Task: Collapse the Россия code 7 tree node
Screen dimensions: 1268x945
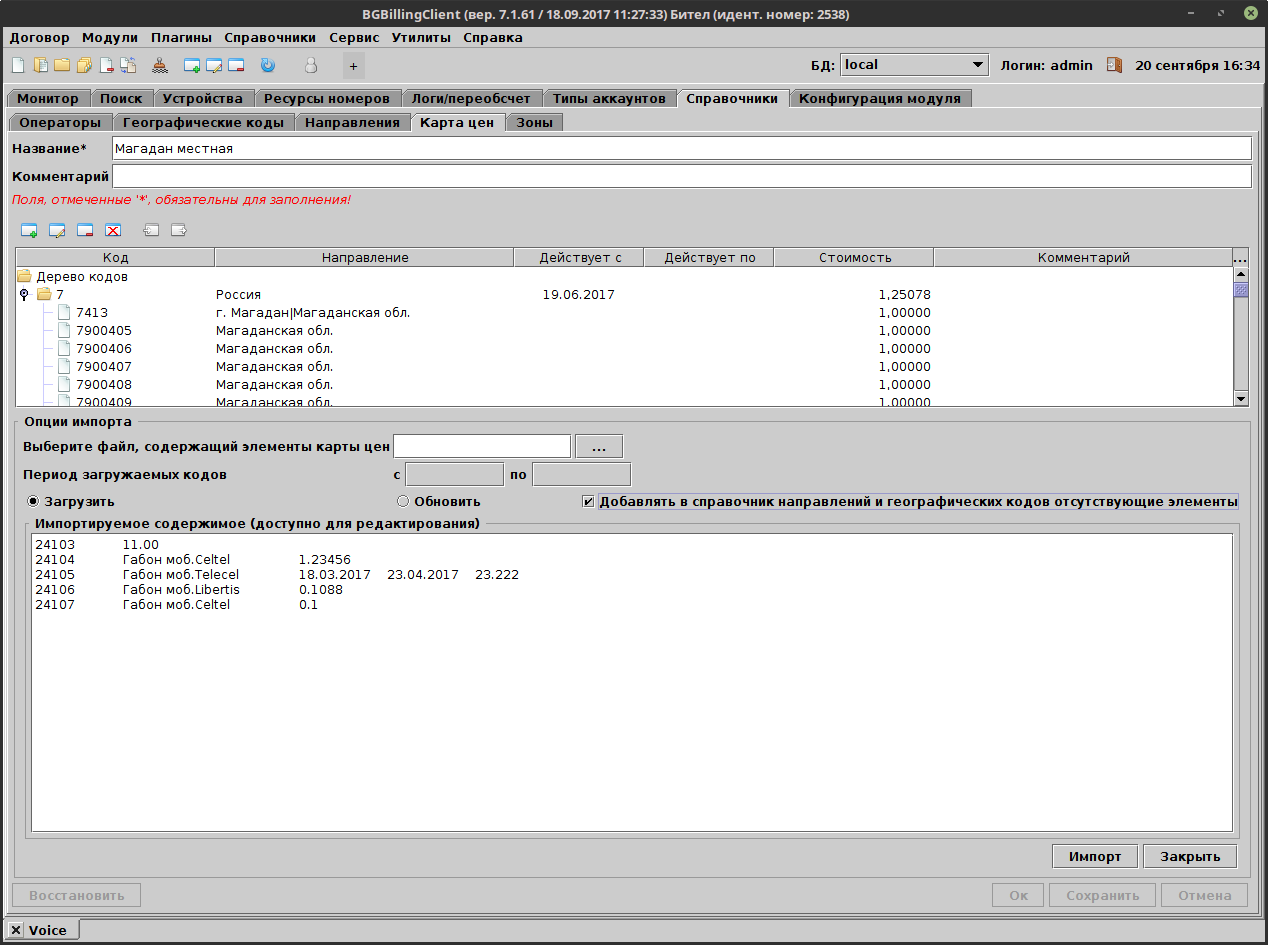Action: [23, 294]
